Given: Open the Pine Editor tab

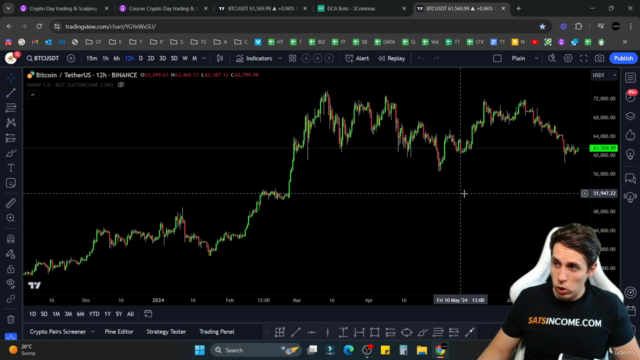Looking at the screenshot, I should pyautogui.click(x=119, y=332).
